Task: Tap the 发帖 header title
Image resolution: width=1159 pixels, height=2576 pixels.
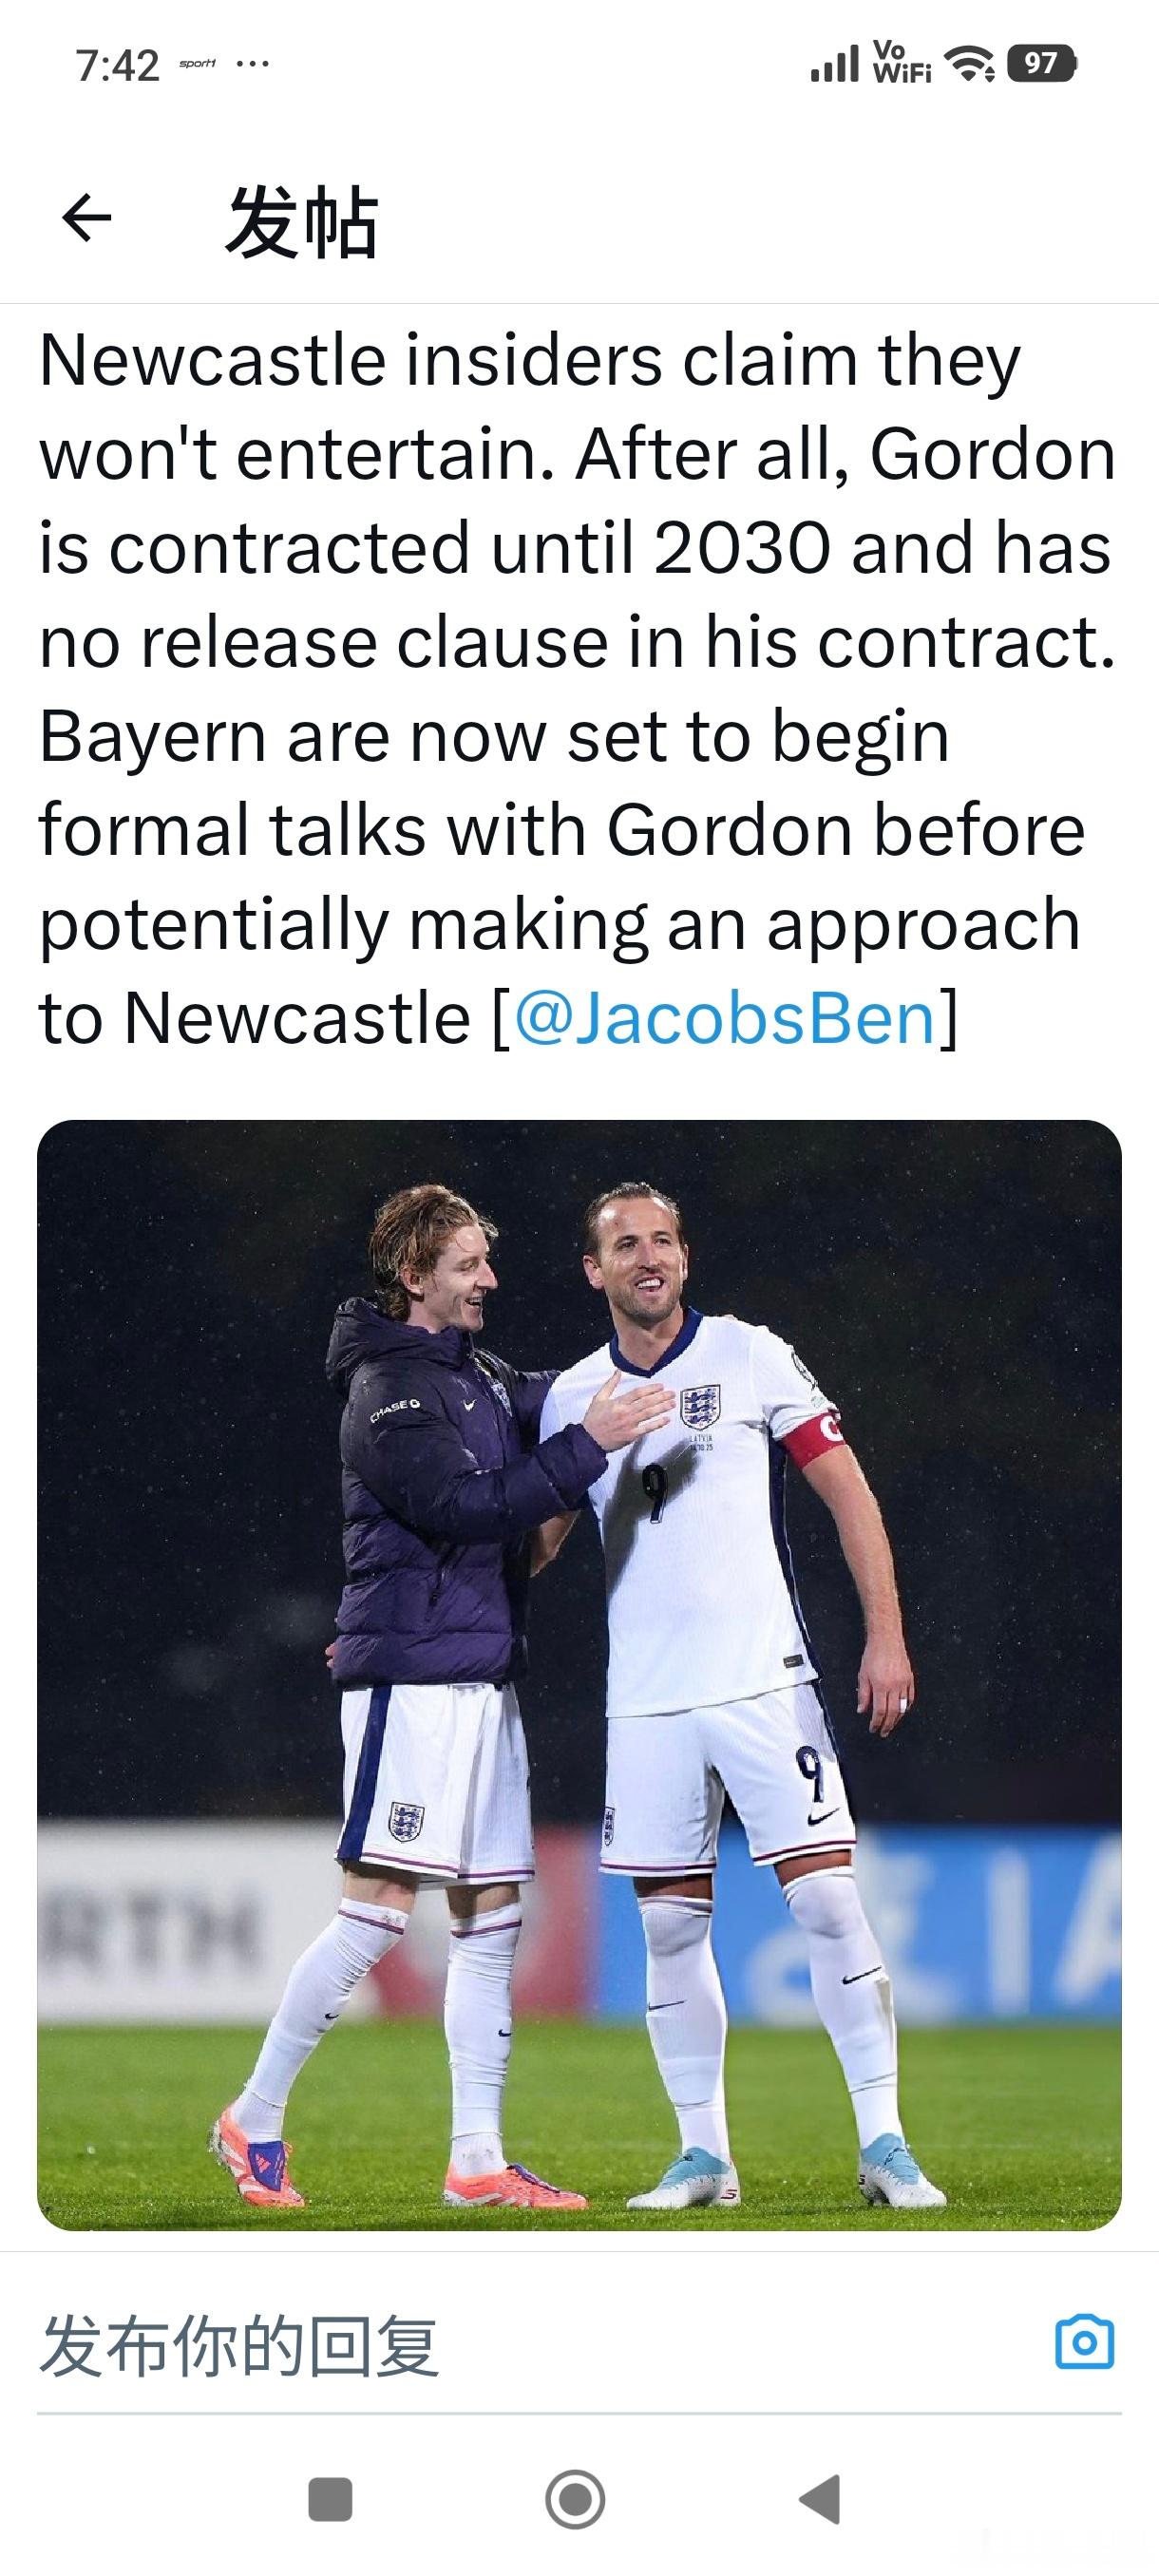Action: click(301, 222)
